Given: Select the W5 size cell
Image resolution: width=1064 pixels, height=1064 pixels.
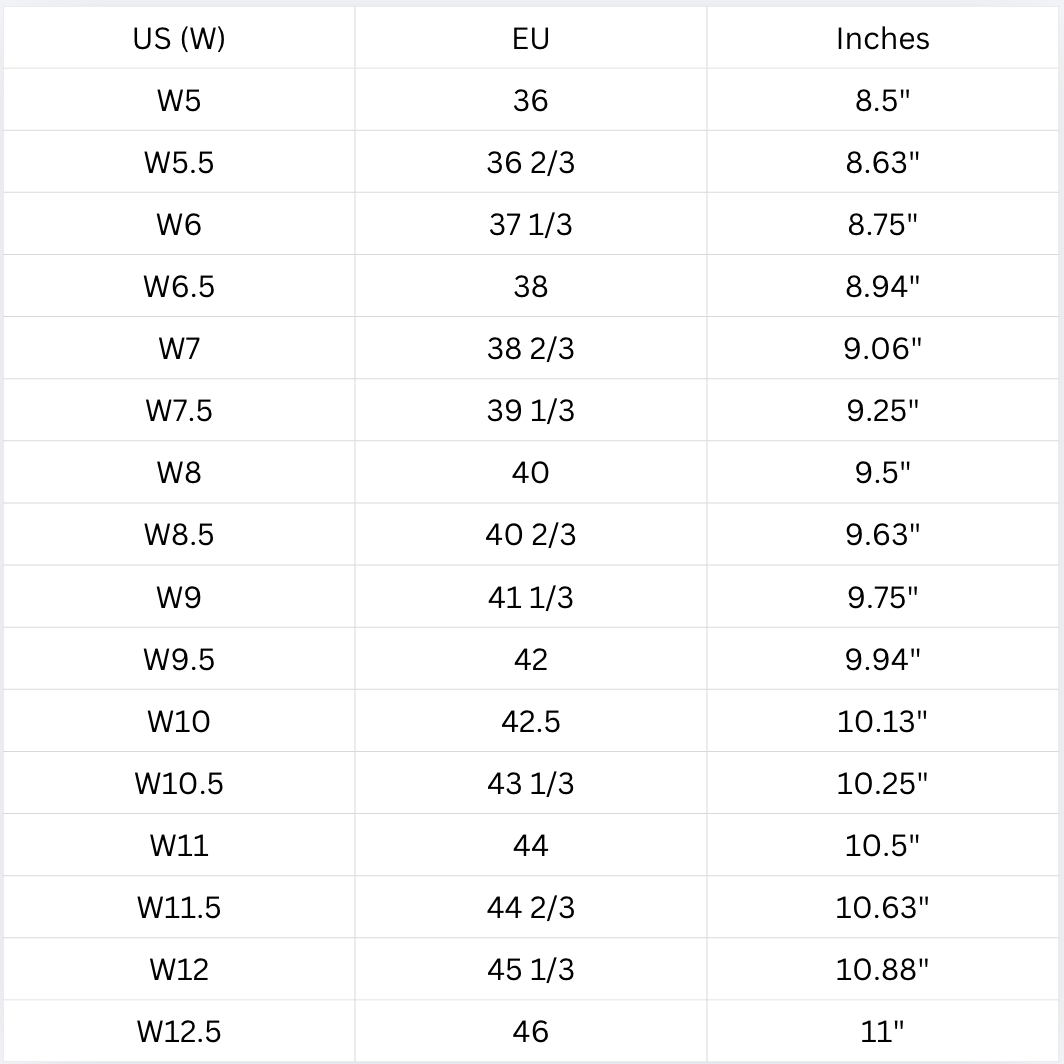Looking at the screenshot, I should 179,100.
